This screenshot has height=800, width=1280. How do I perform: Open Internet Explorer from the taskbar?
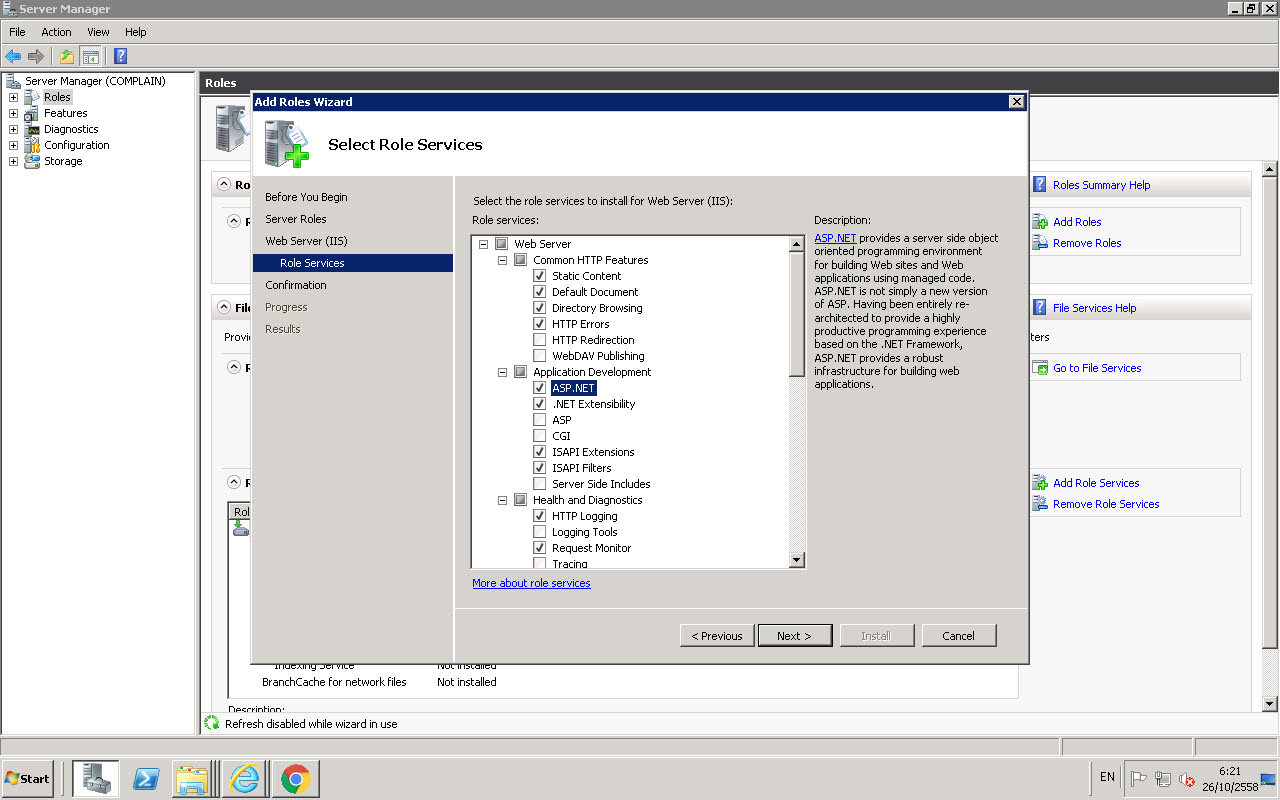click(x=244, y=778)
